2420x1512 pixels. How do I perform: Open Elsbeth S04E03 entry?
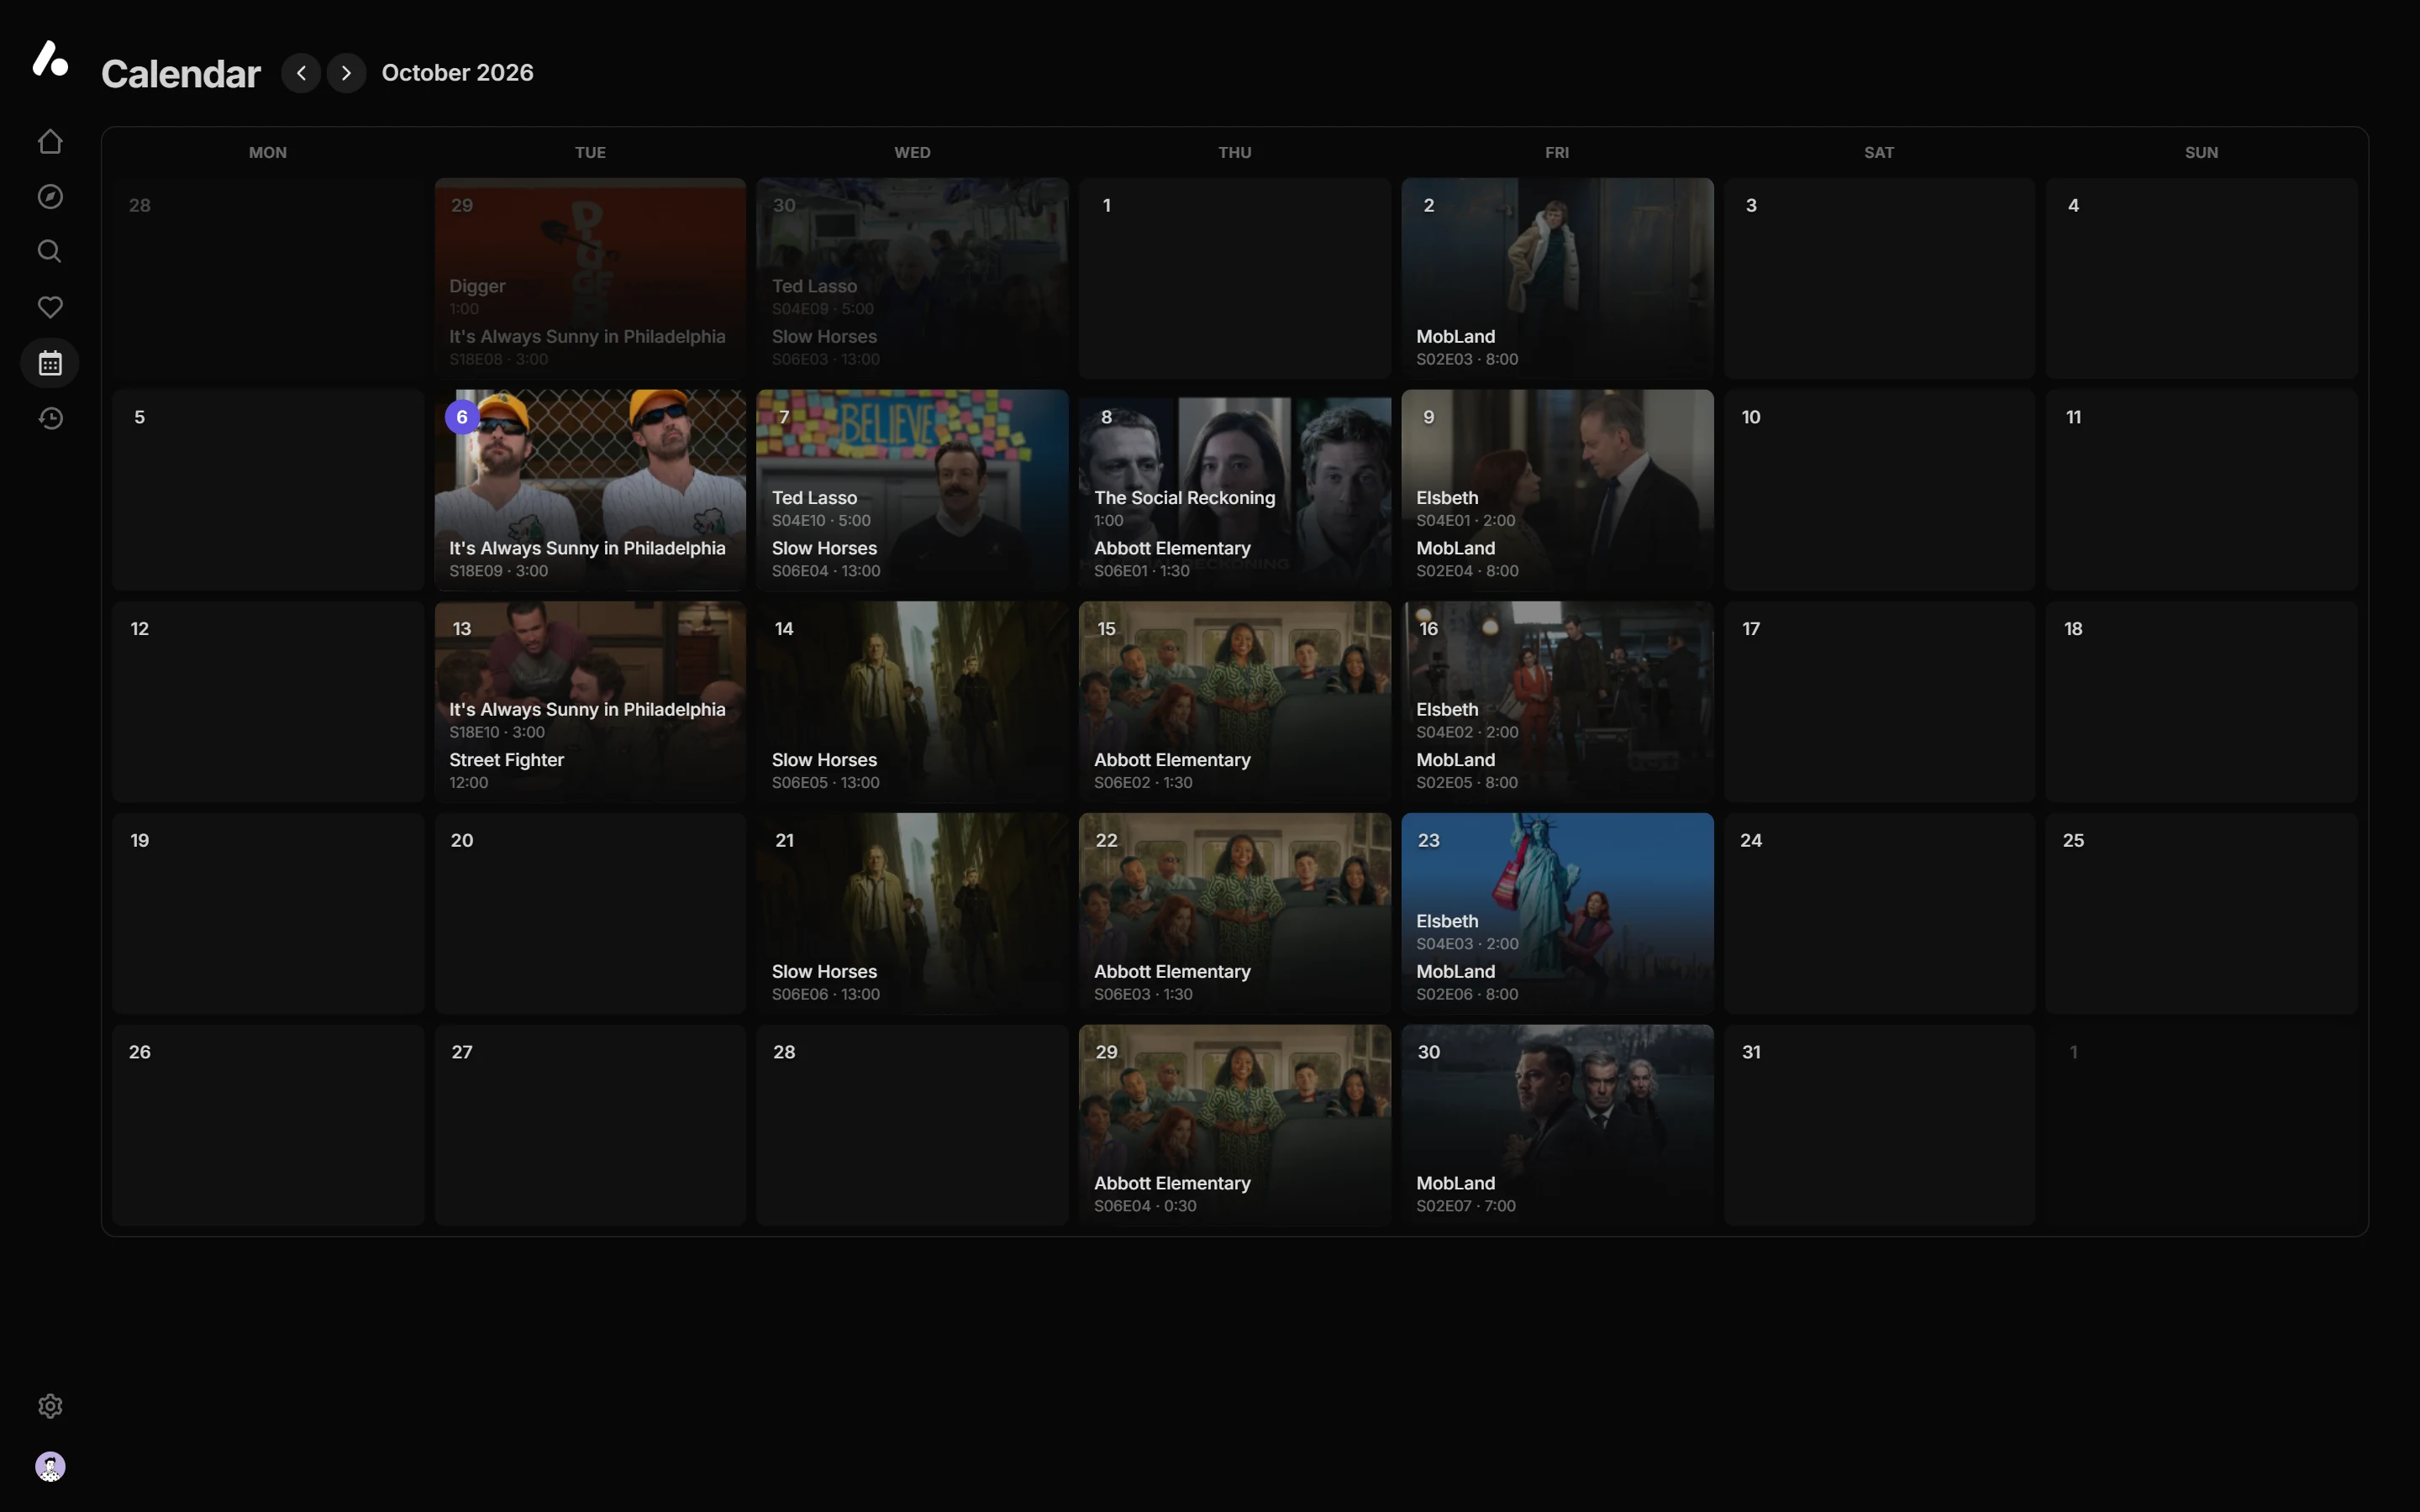[1467, 931]
